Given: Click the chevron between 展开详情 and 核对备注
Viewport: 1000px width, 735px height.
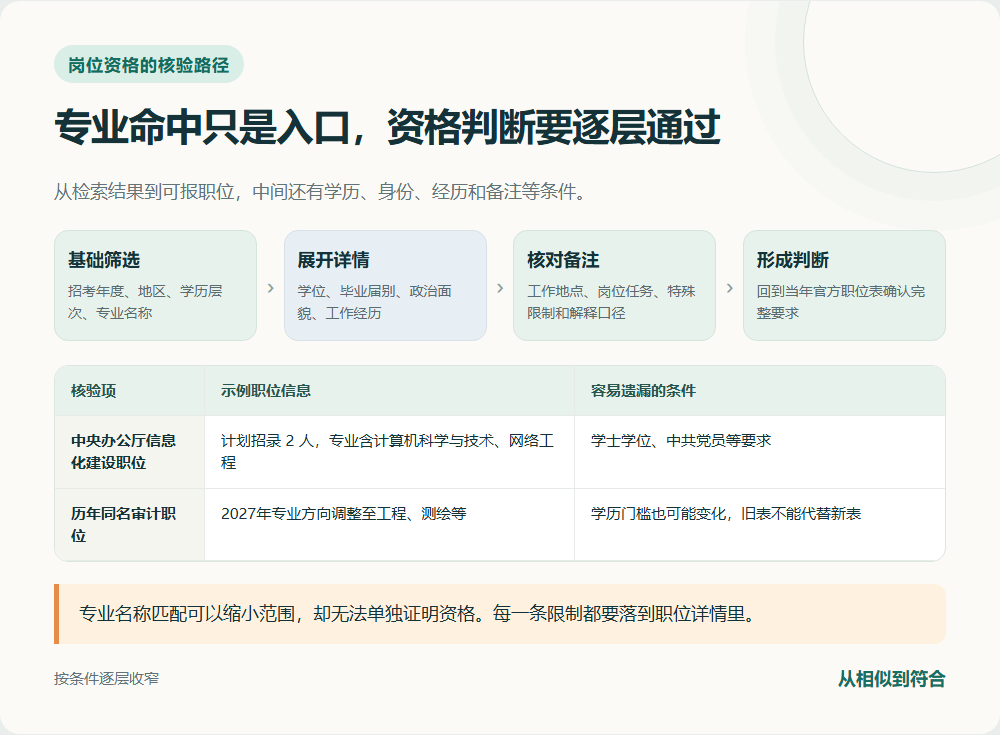Looking at the screenshot, I should [500, 288].
